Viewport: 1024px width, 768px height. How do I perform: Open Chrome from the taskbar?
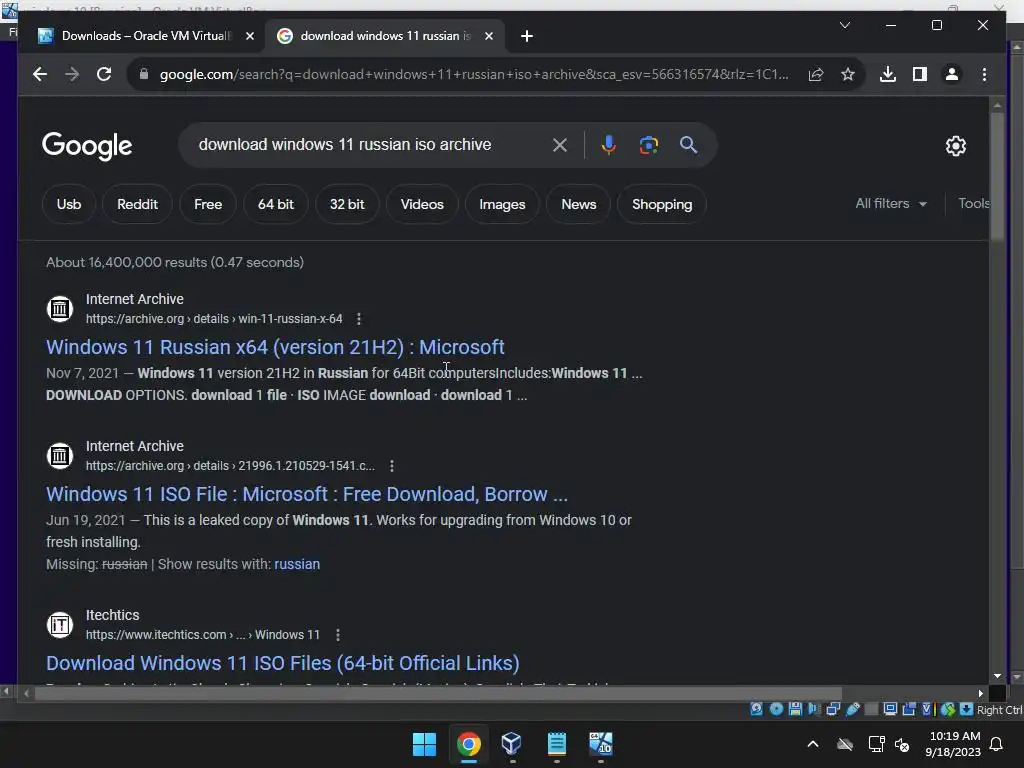pyautogui.click(x=468, y=744)
